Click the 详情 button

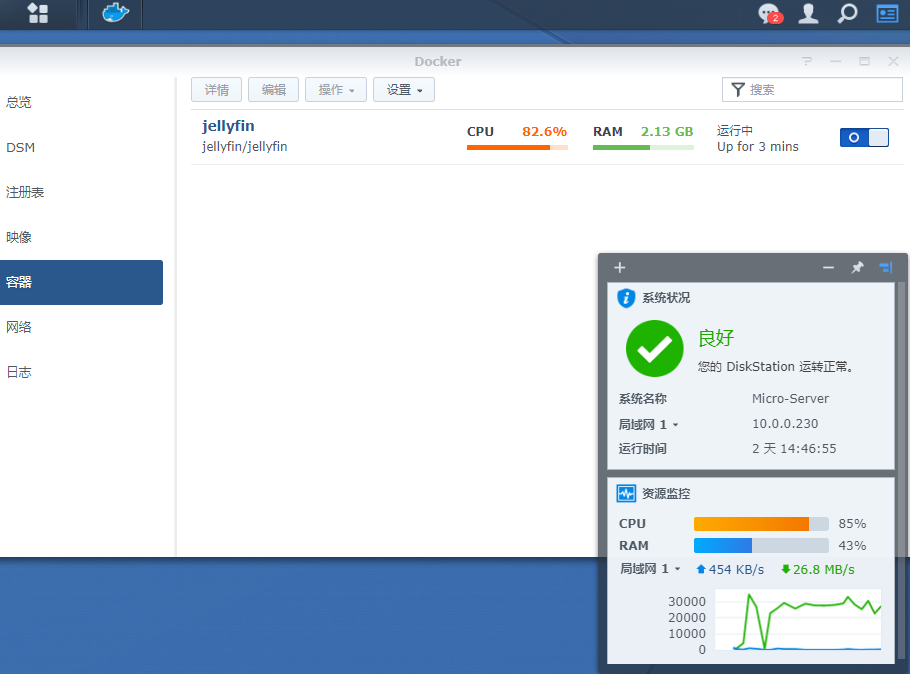coord(217,90)
